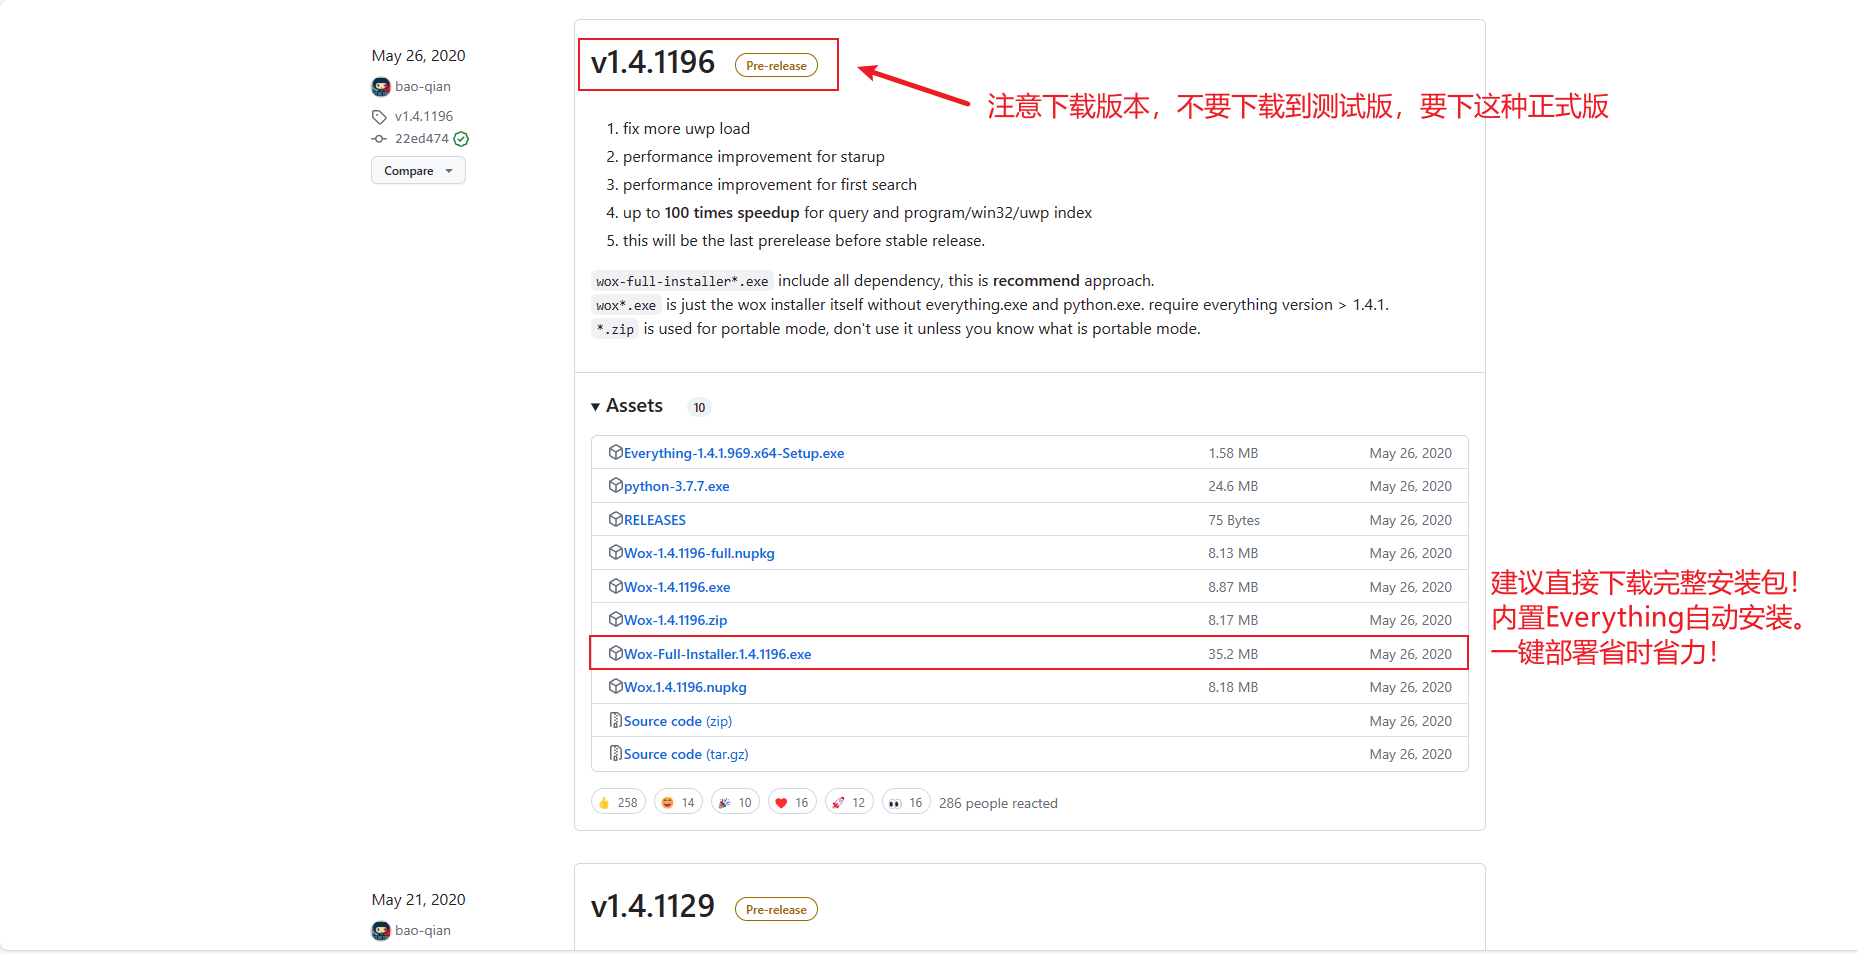
Task: Click the "286 people reacted" text
Action: pos(998,803)
